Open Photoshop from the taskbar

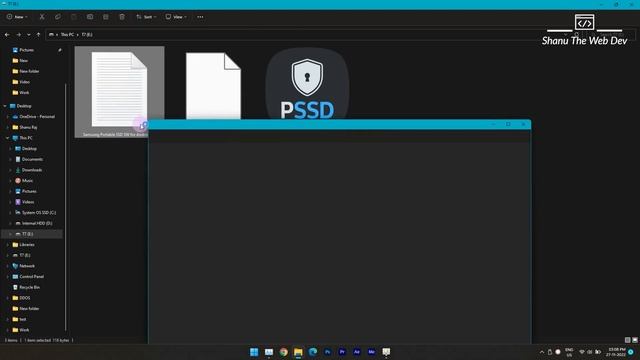pyautogui.click(x=327, y=352)
